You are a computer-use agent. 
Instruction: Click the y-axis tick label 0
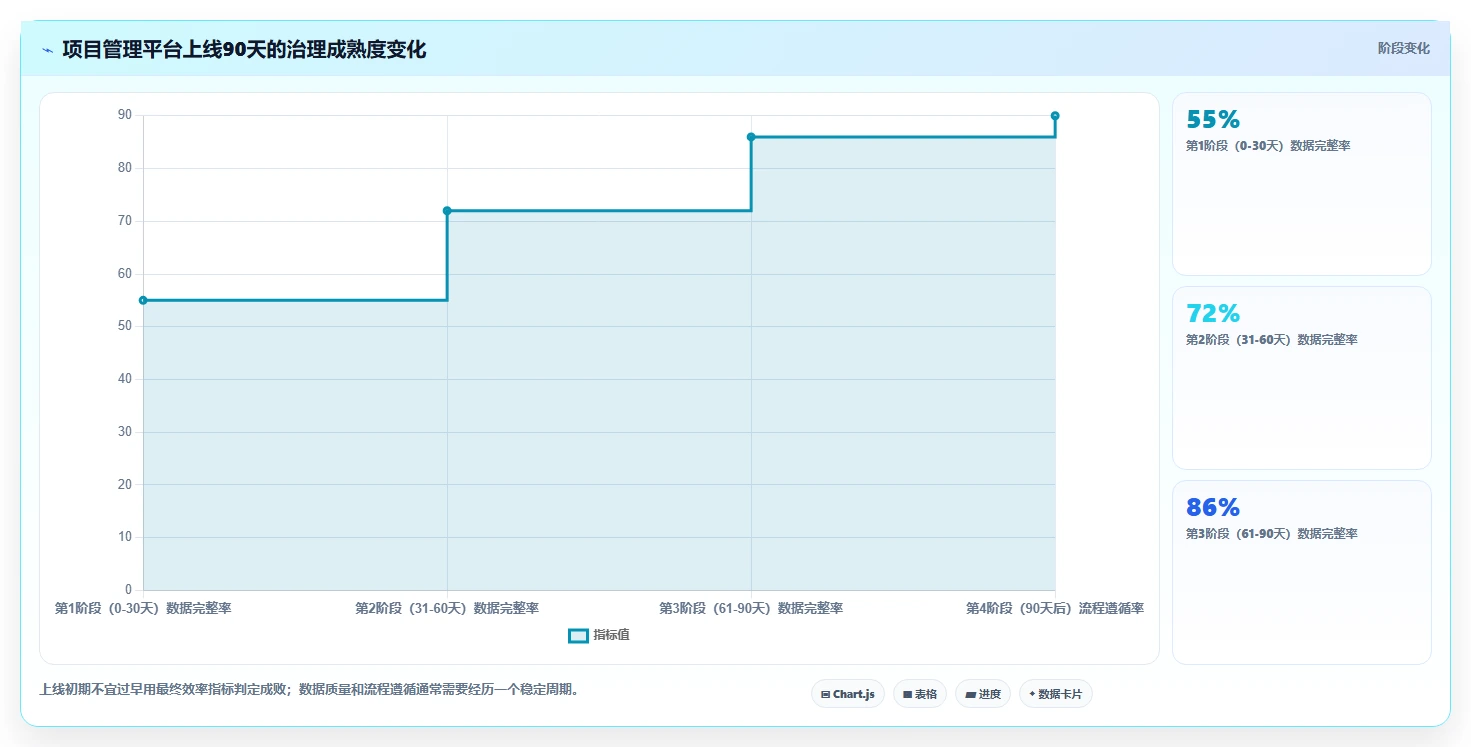point(128,590)
